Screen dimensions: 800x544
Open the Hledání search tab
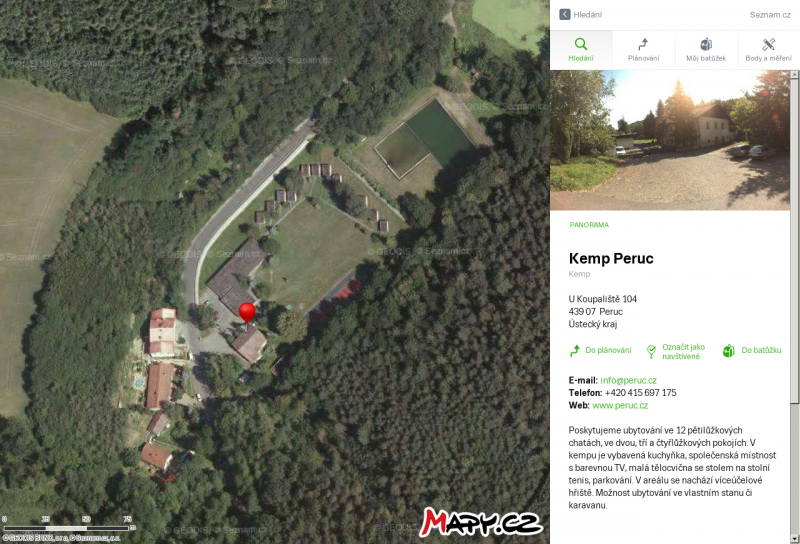coord(581,50)
